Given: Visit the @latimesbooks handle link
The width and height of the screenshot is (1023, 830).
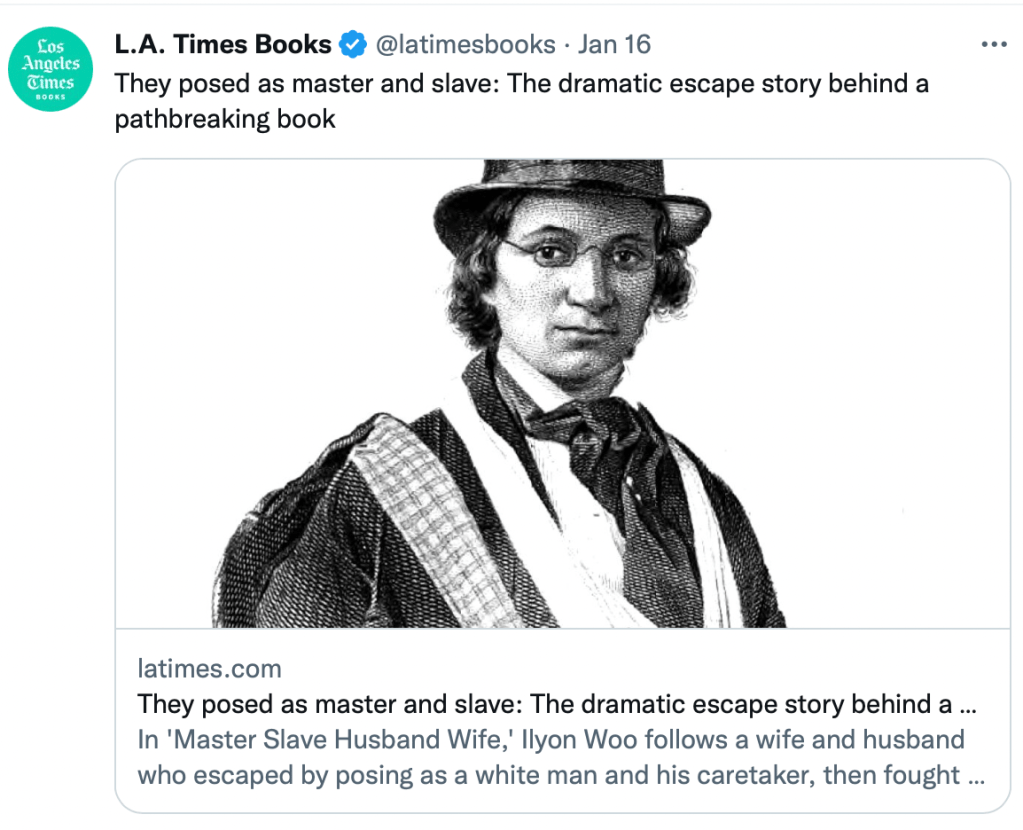Looking at the screenshot, I should tap(465, 45).
